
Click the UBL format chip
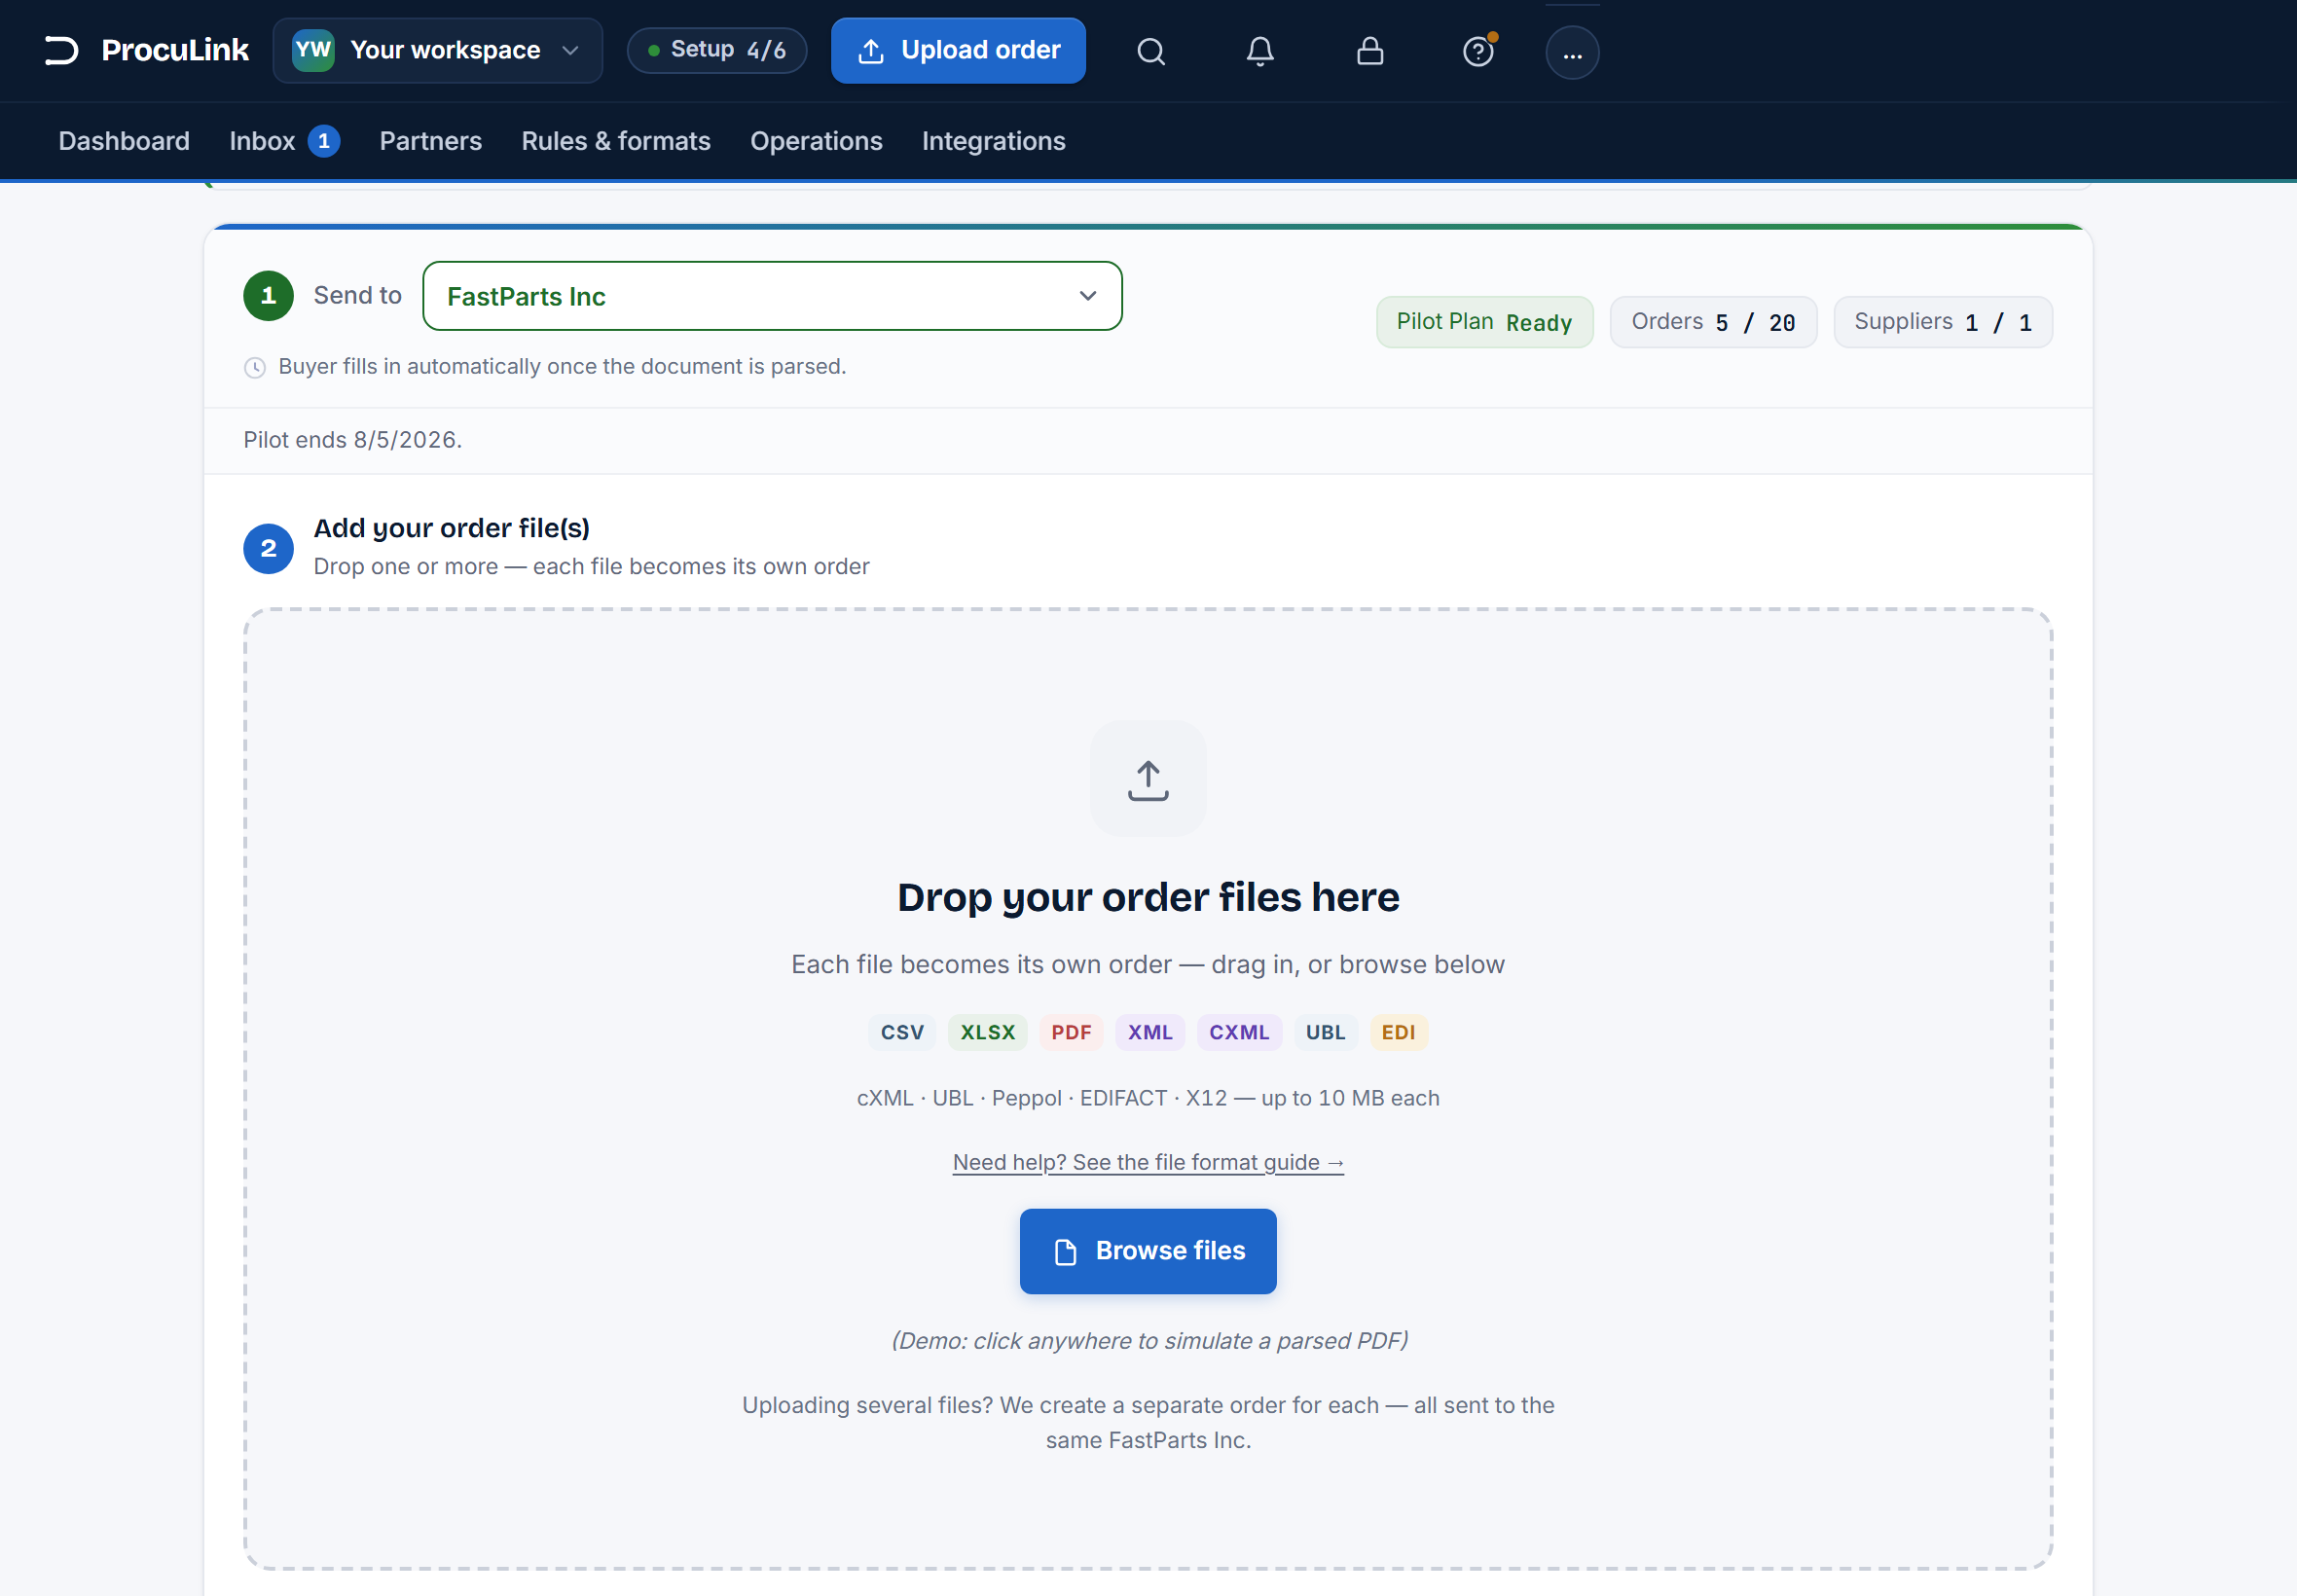click(1325, 1032)
